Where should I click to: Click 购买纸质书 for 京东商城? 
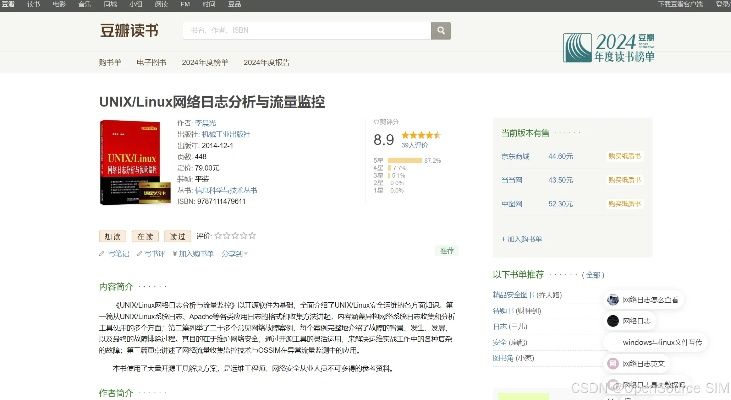point(624,156)
